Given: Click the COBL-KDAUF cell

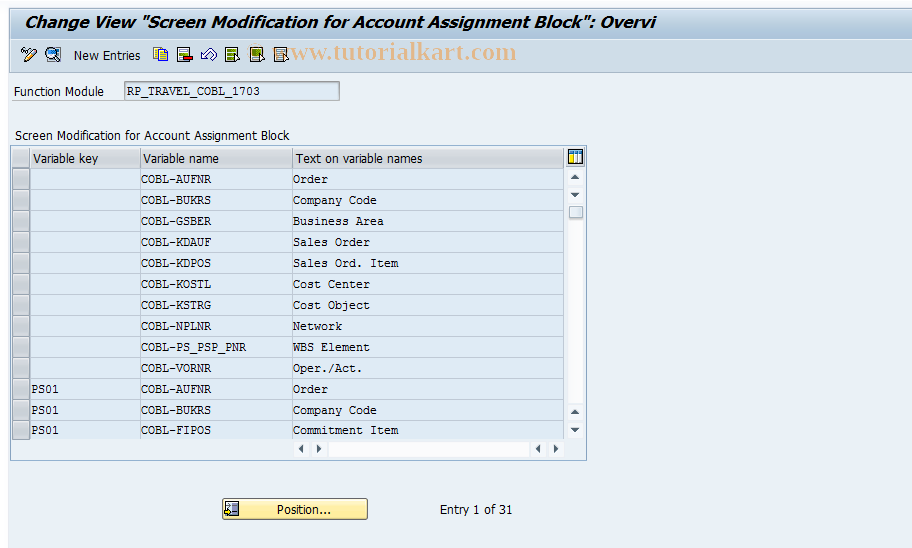Looking at the screenshot, I should pyautogui.click(x=216, y=242).
